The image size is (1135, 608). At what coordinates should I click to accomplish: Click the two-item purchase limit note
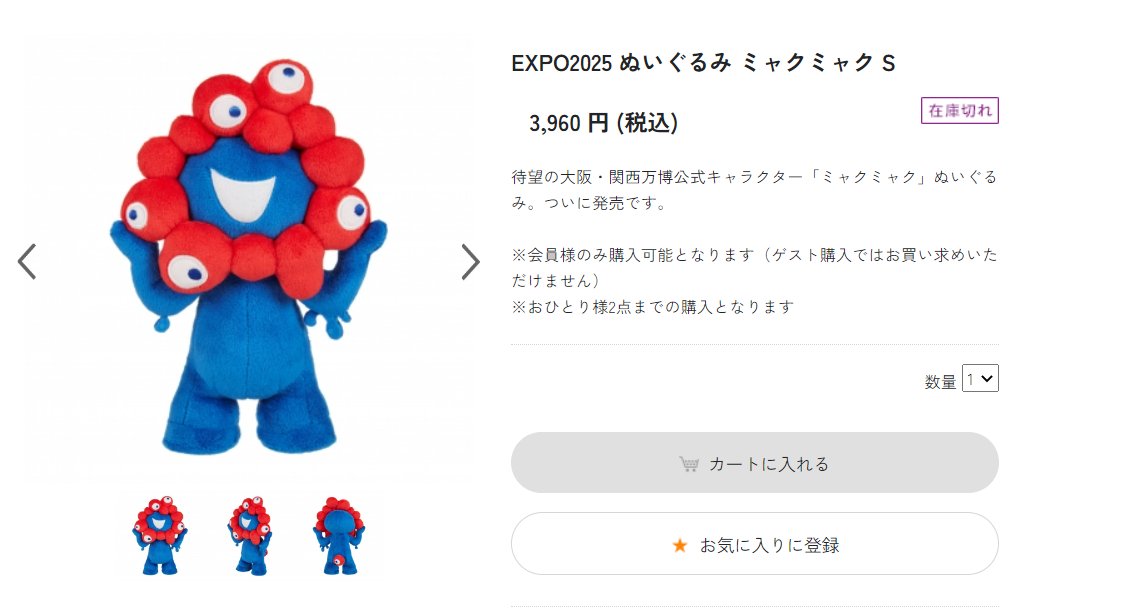click(653, 307)
